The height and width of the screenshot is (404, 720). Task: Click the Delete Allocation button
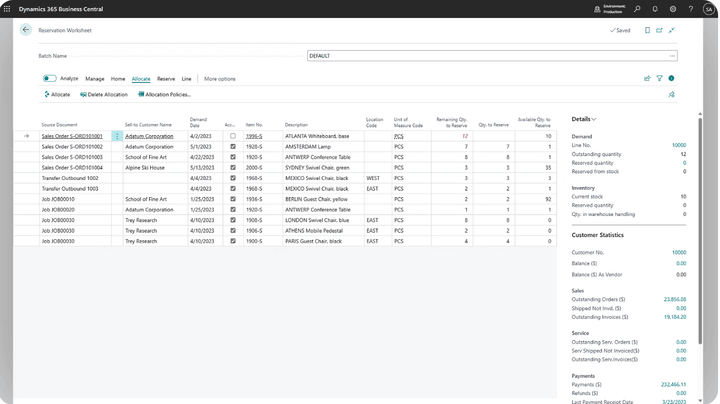pyautogui.click(x=104, y=94)
